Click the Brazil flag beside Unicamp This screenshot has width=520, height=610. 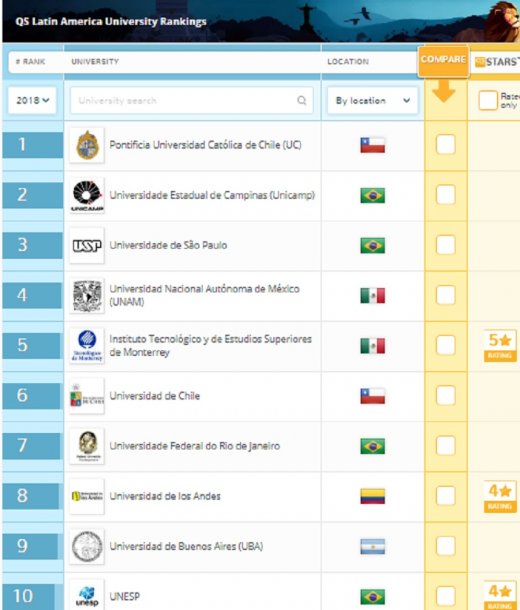pos(373,195)
